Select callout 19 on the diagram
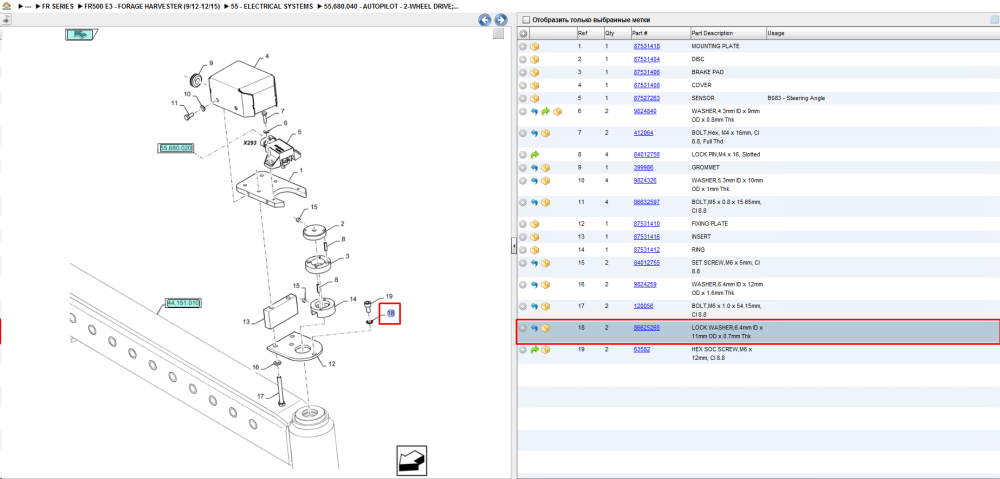 (x=389, y=297)
